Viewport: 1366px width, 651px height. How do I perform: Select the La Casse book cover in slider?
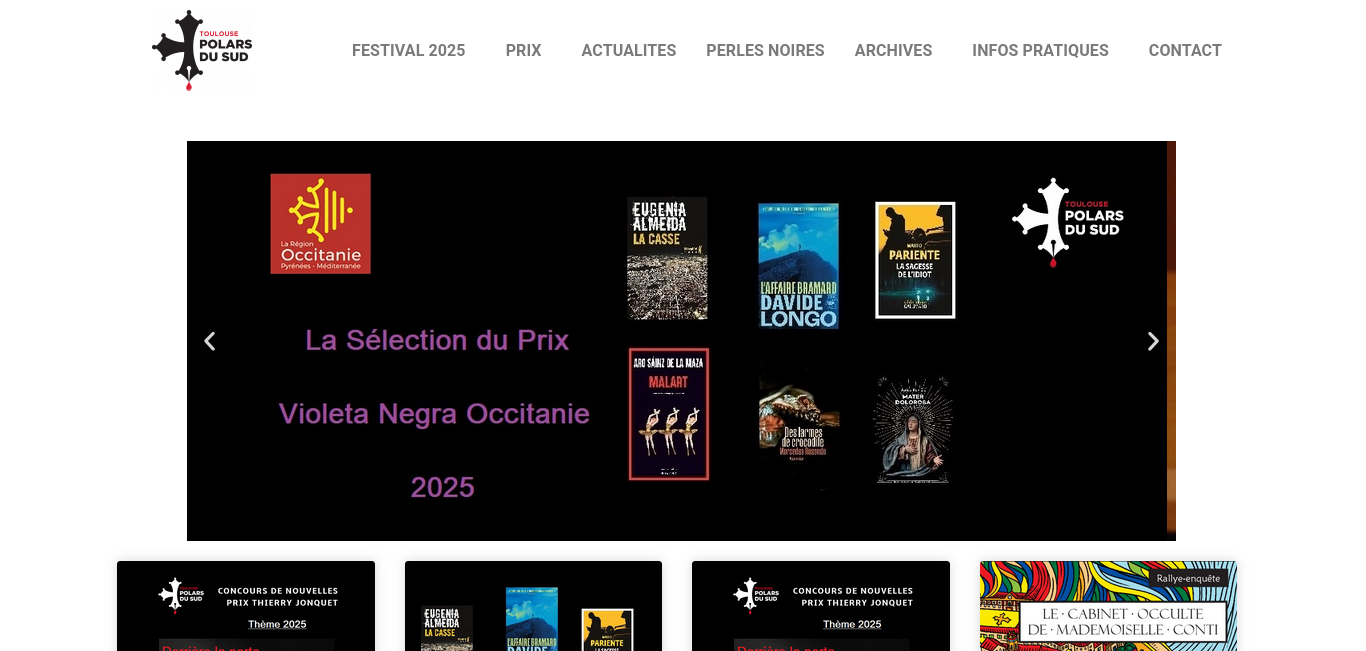(667, 258)
